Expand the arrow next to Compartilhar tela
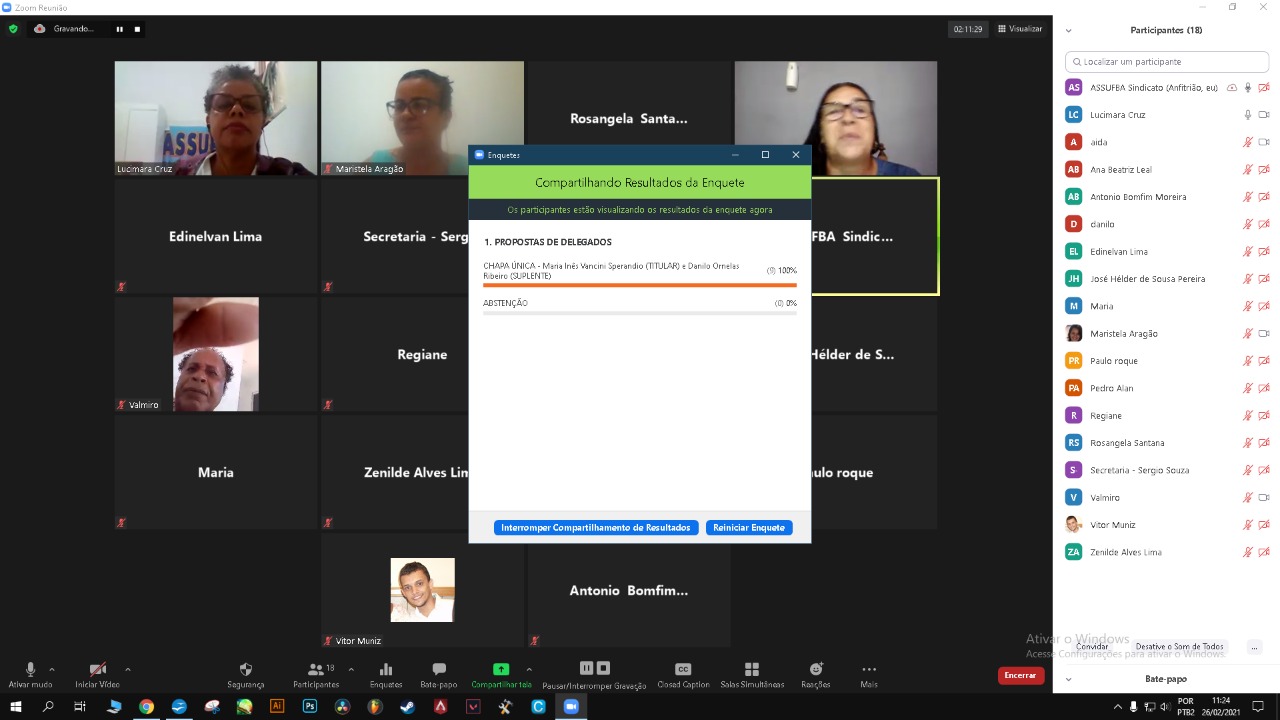Screen dimensions: 1280x720 coord(529,669)
